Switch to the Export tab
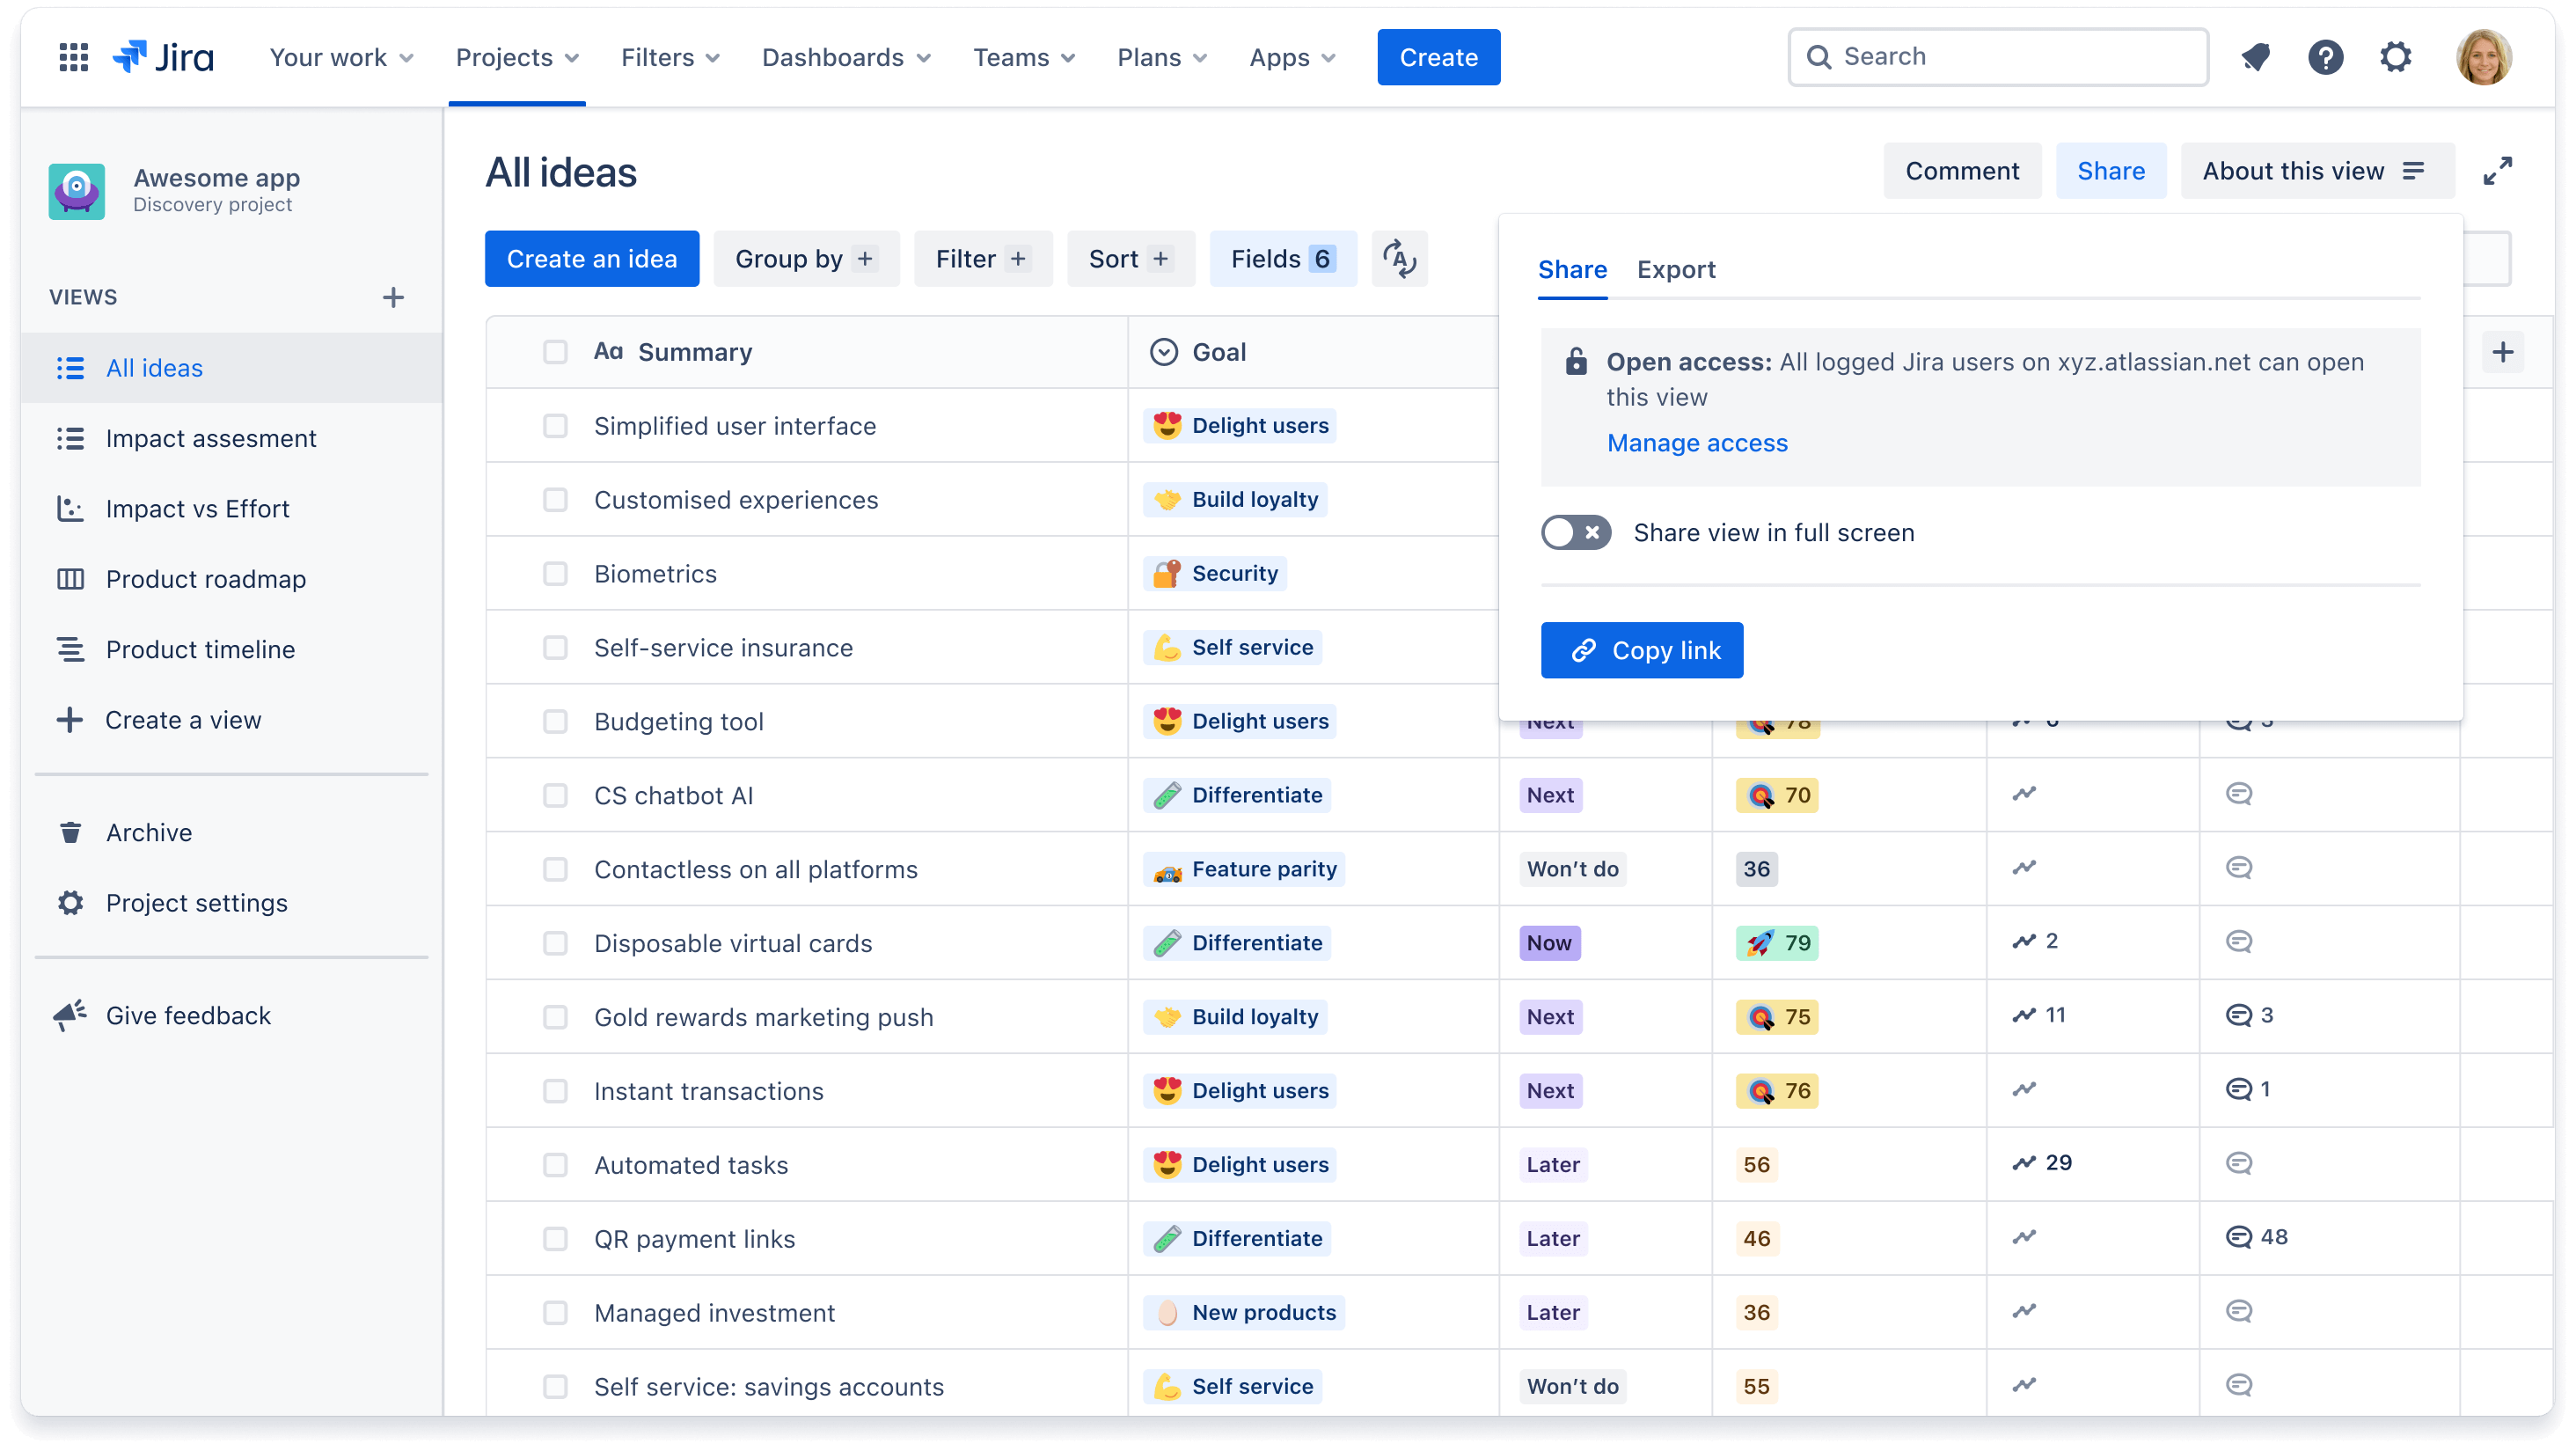This screenshot has height=1451, width=2576. [x=1673, y=269]
